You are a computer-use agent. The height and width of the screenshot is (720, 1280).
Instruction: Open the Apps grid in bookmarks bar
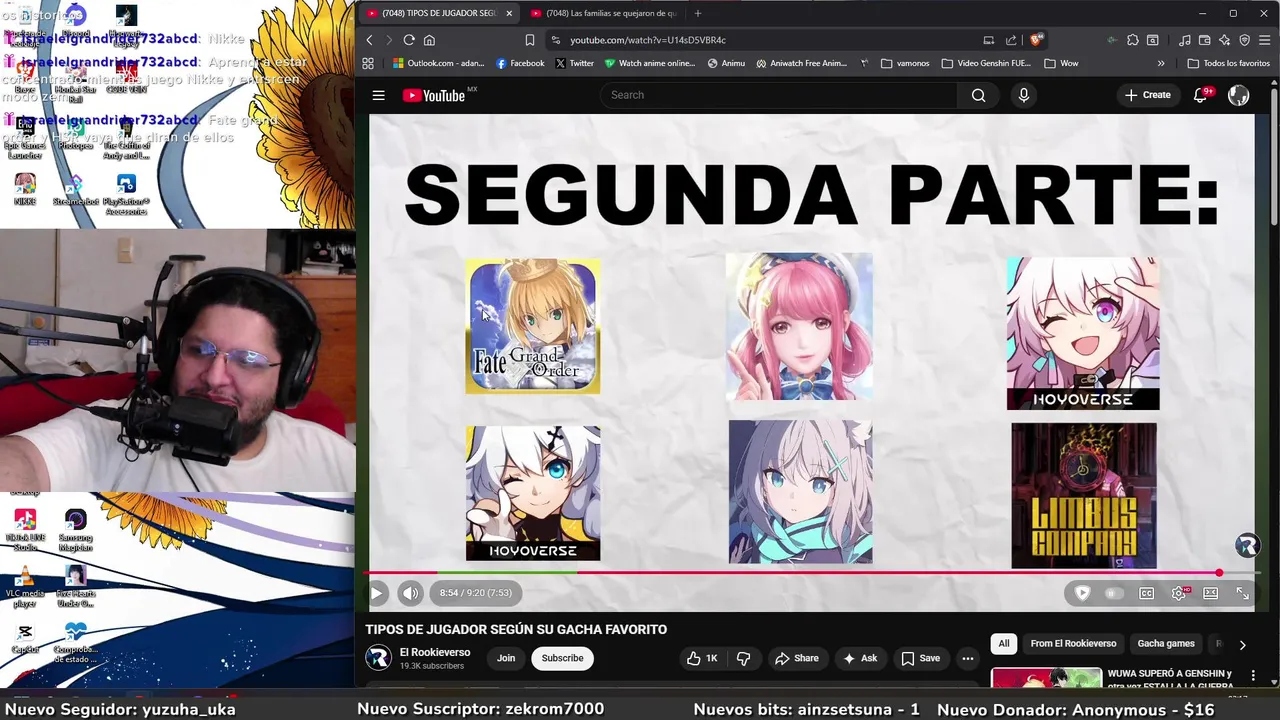pos(368,63)
